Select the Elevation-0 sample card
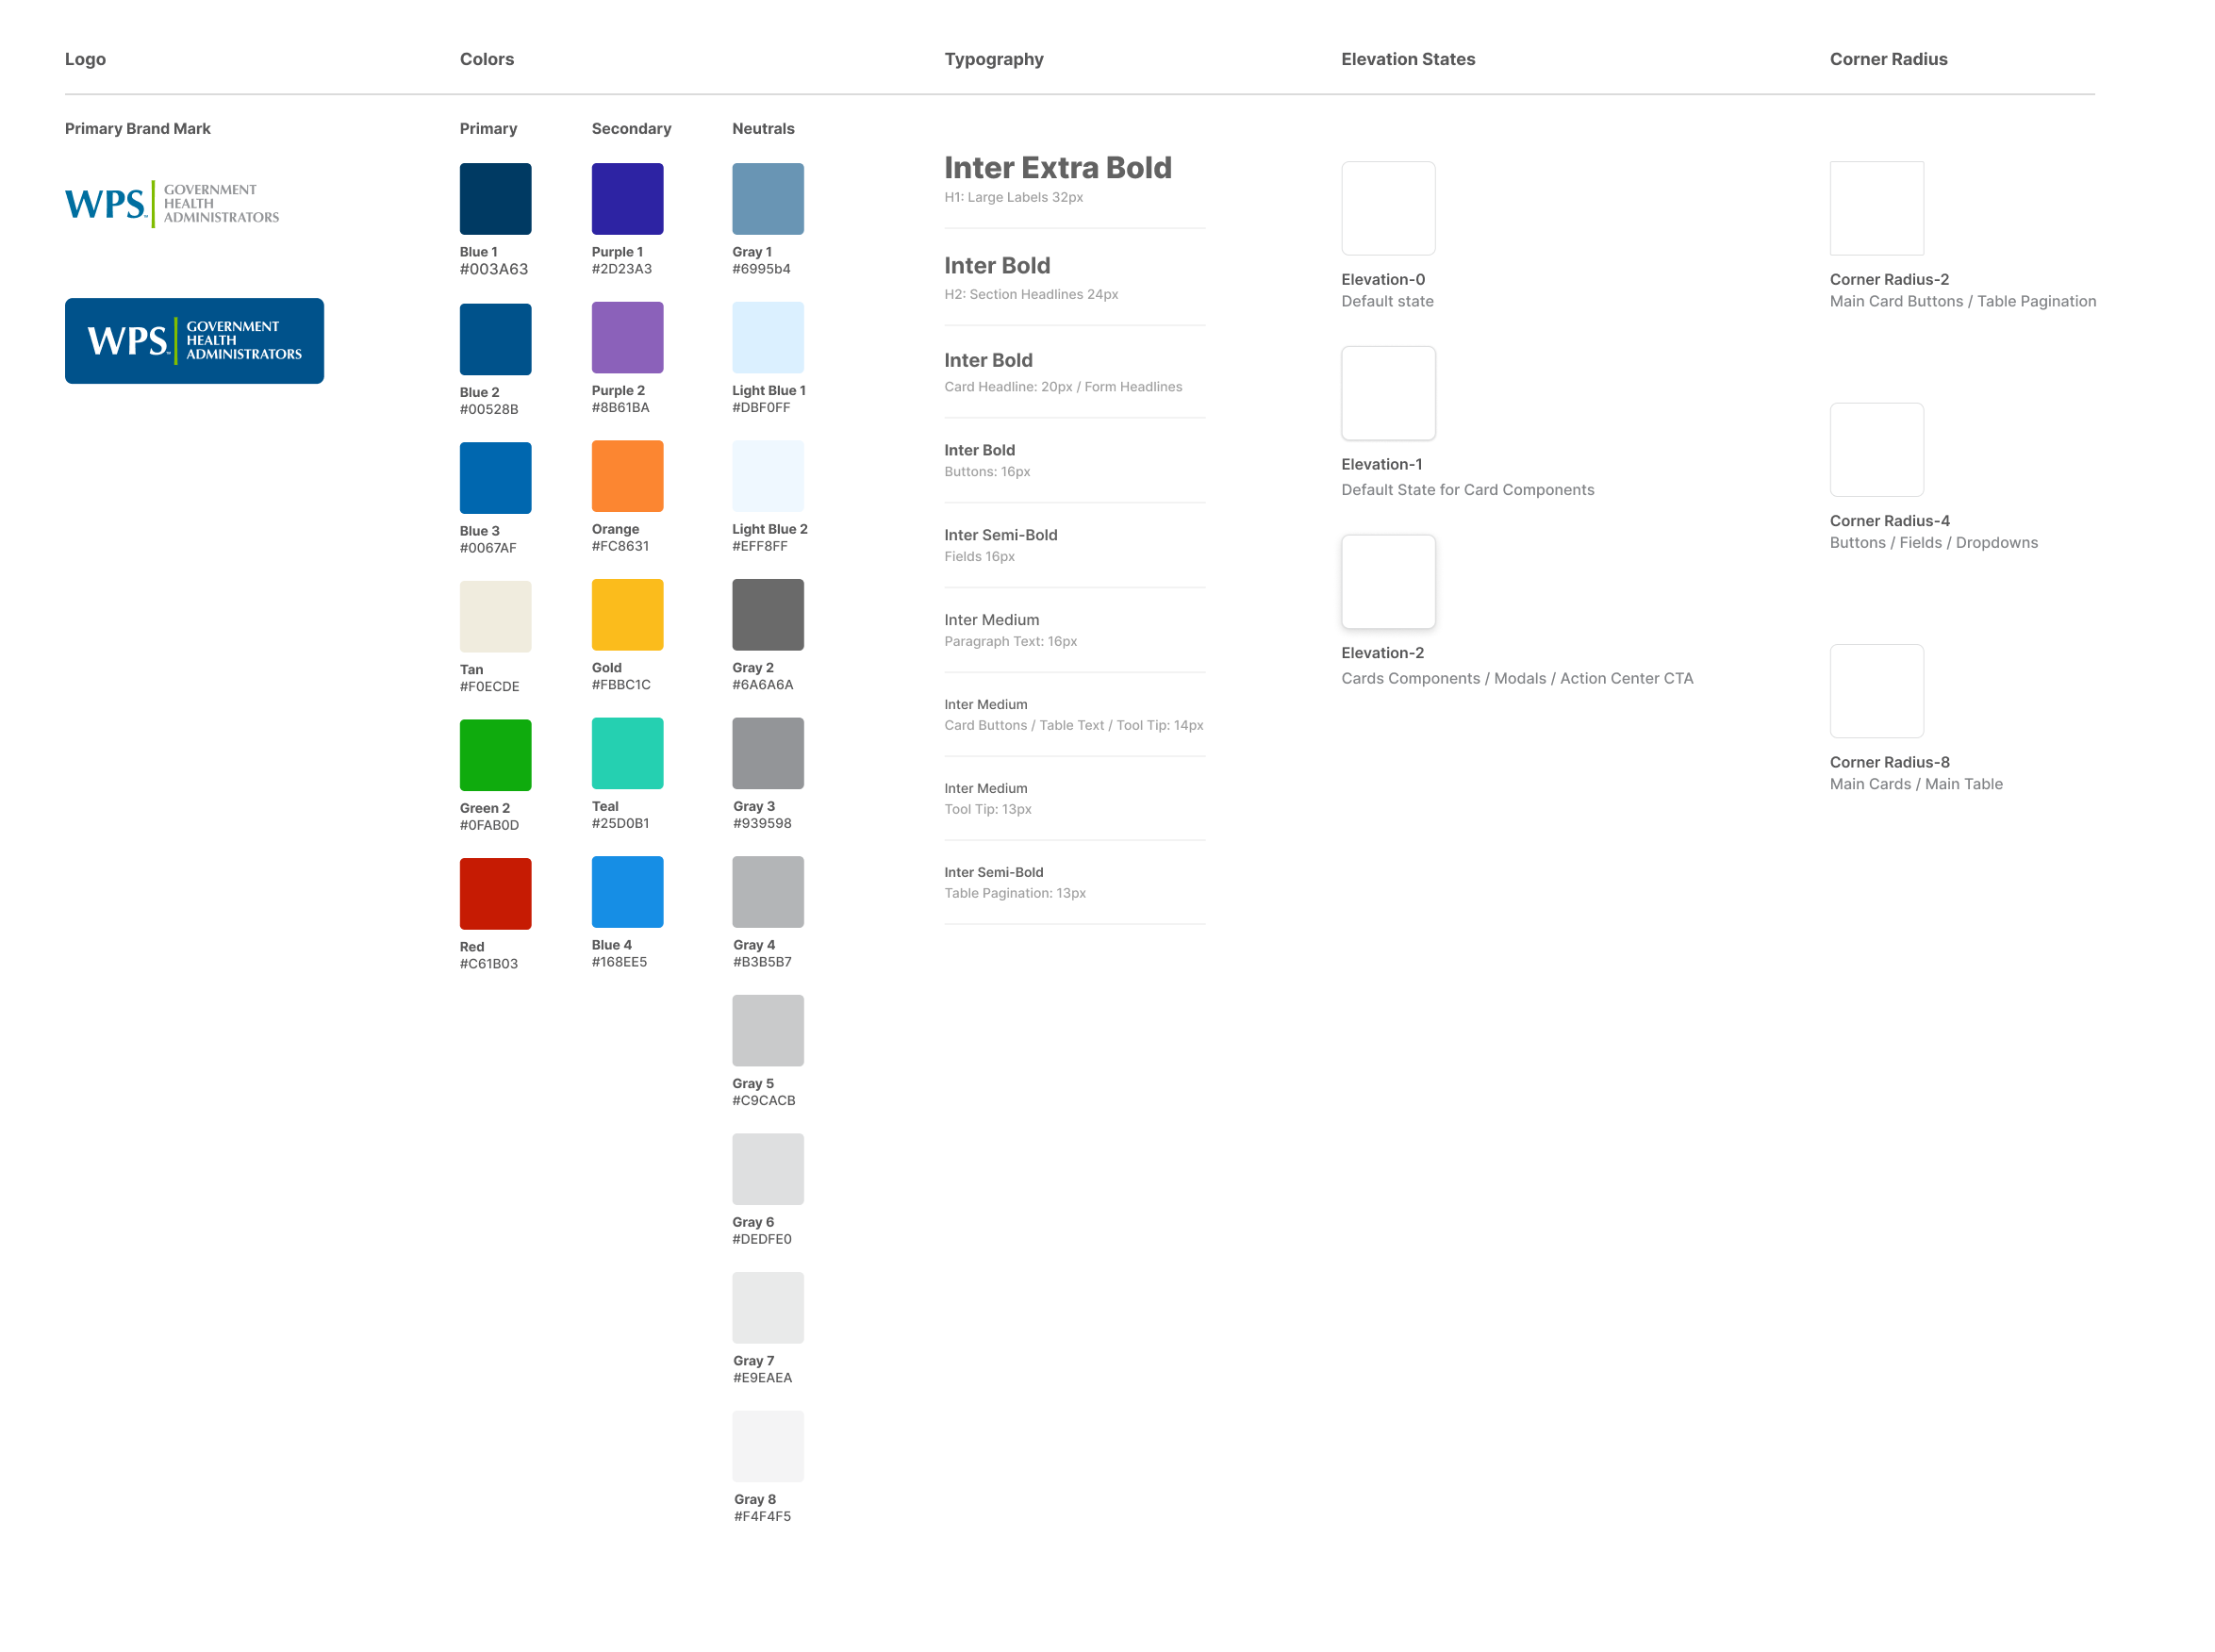Screen dimensions: 2215x1652 (1387, 208)
